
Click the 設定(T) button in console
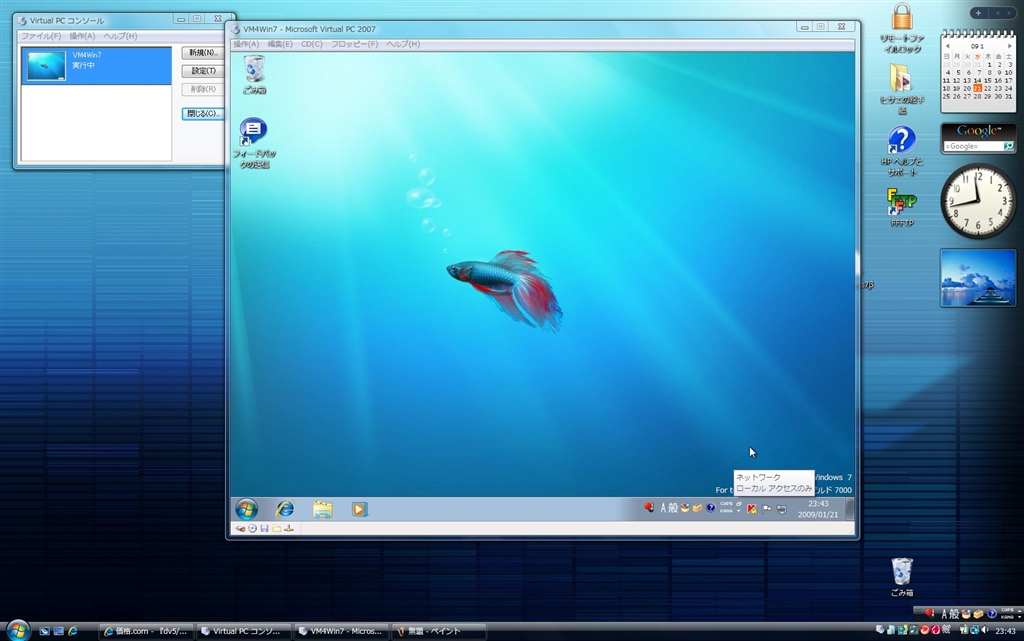(x=203, y=71)
